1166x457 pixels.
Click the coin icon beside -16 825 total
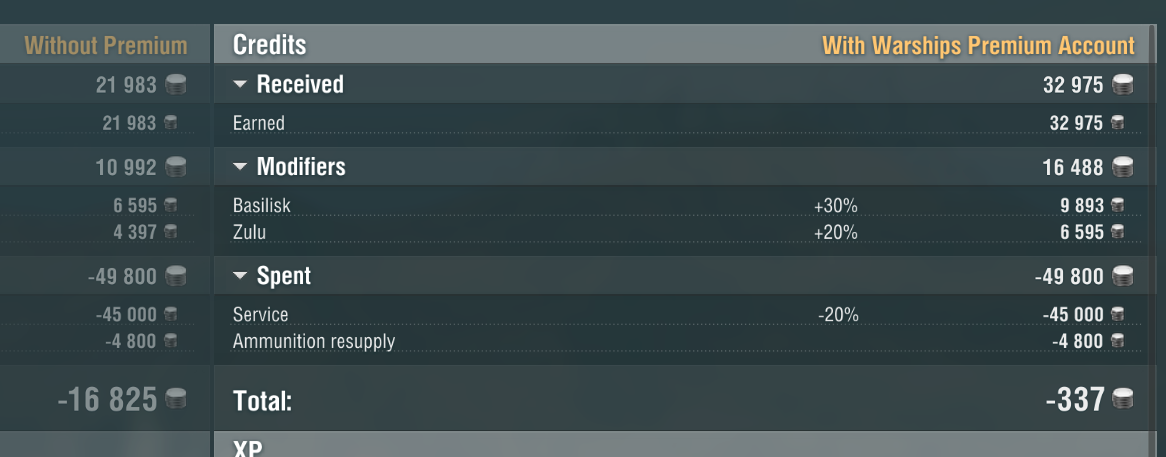175,400
